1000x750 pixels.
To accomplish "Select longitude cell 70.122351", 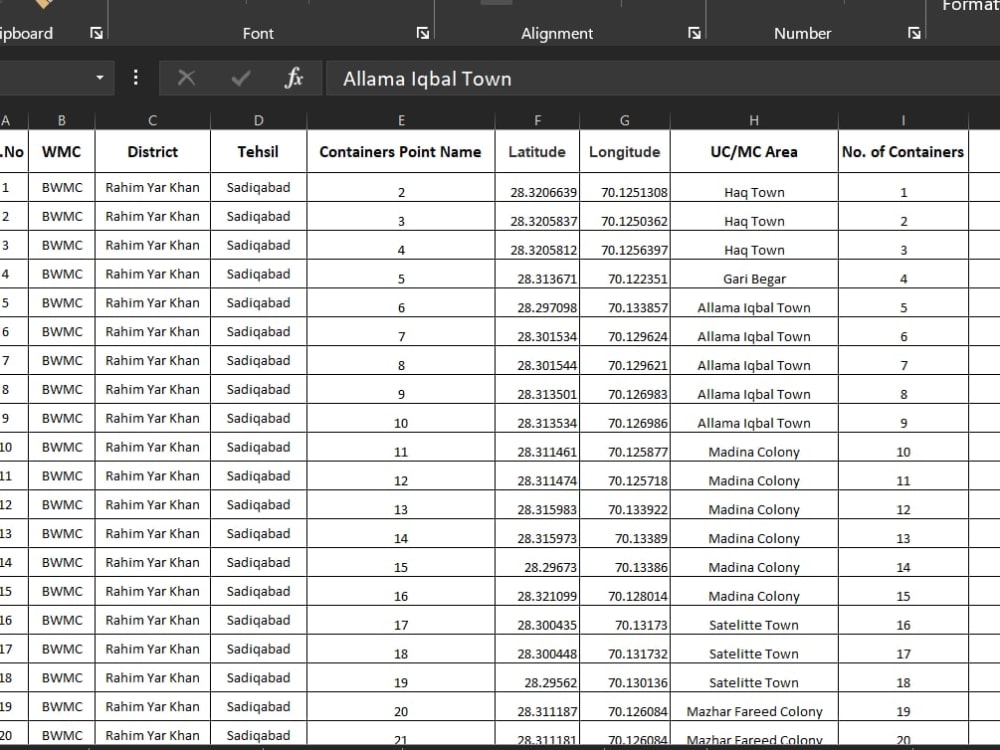I will click(x=625, y=274).
